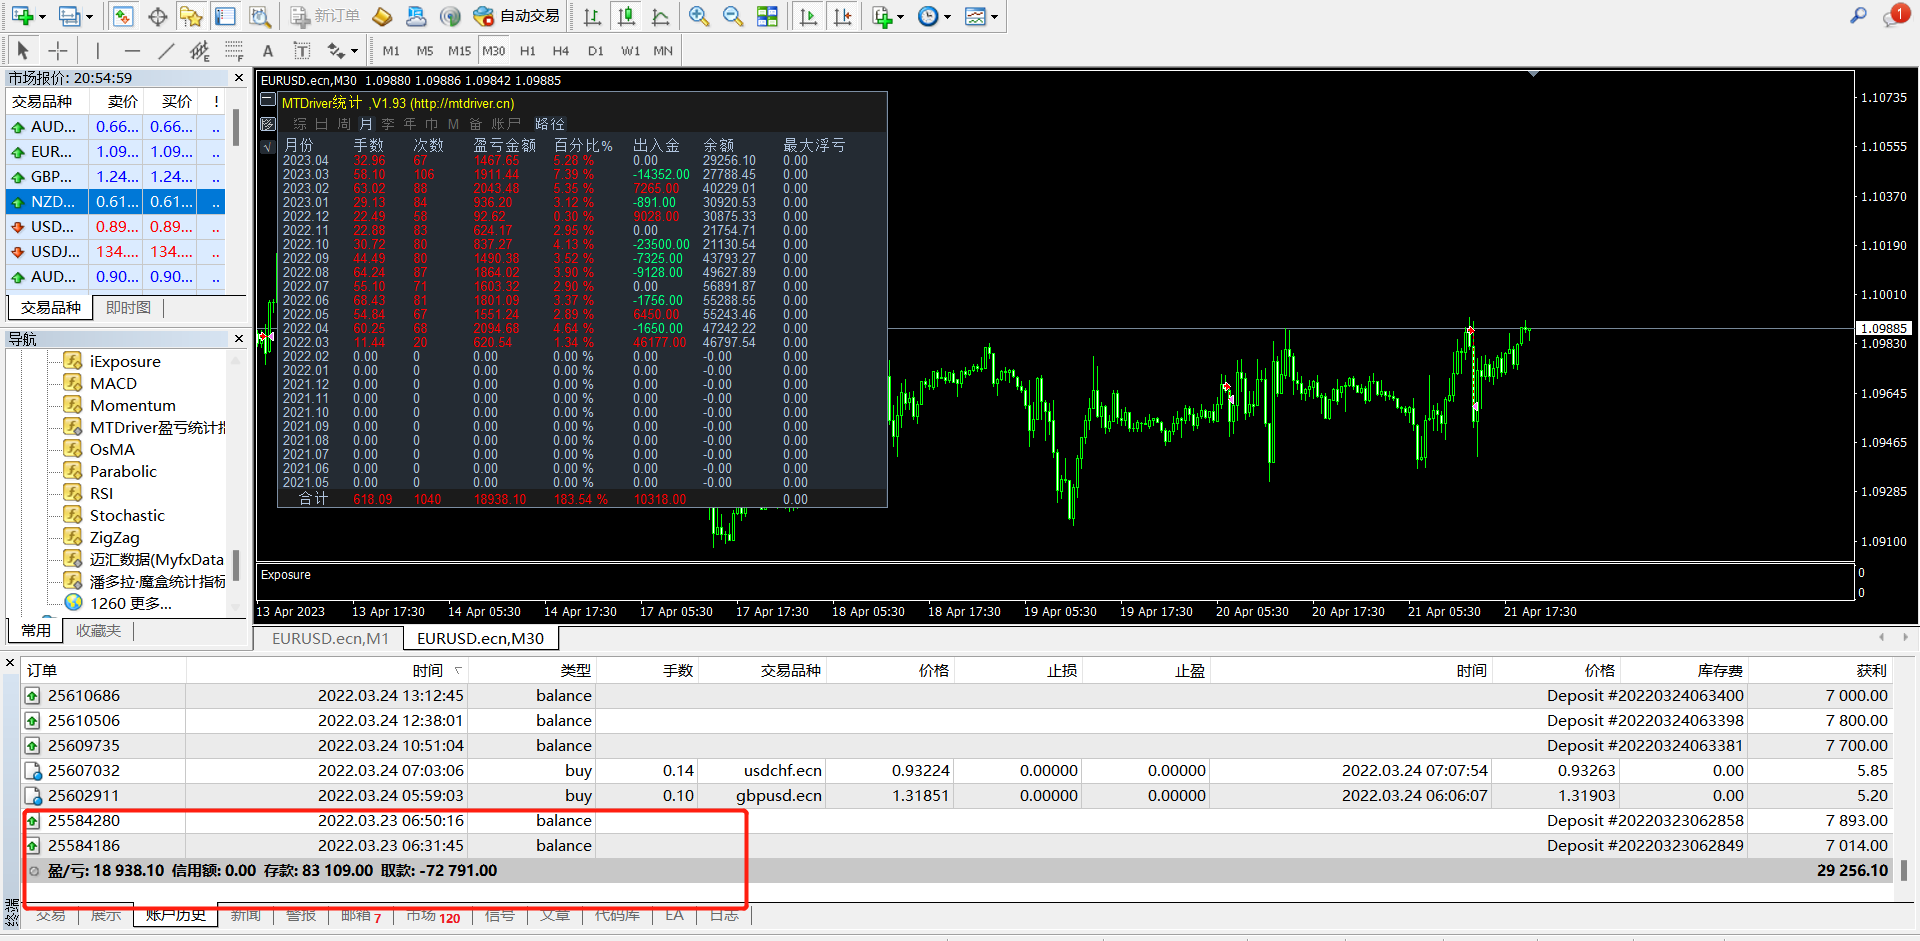Open the periodicity clock dropdown
The width and height of the screenshot is (1920, 941).
coord(947,17)
